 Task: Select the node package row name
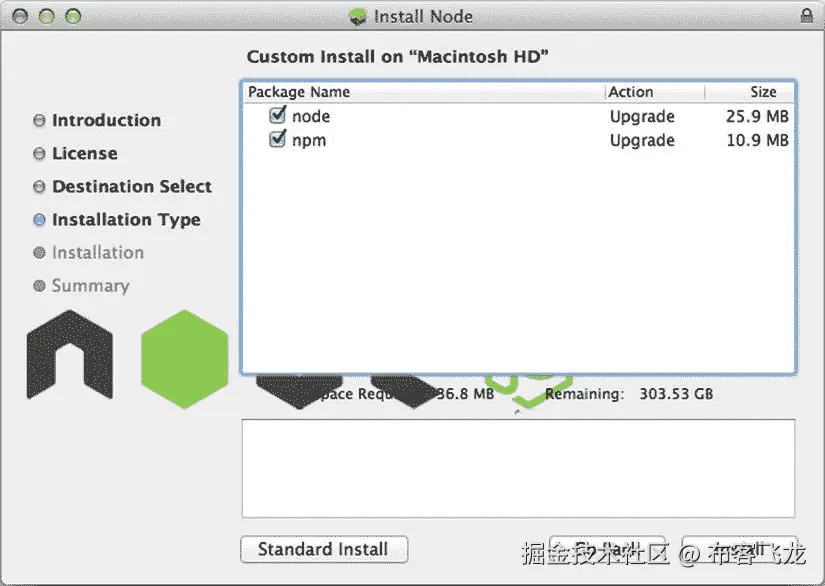point(311,116)
